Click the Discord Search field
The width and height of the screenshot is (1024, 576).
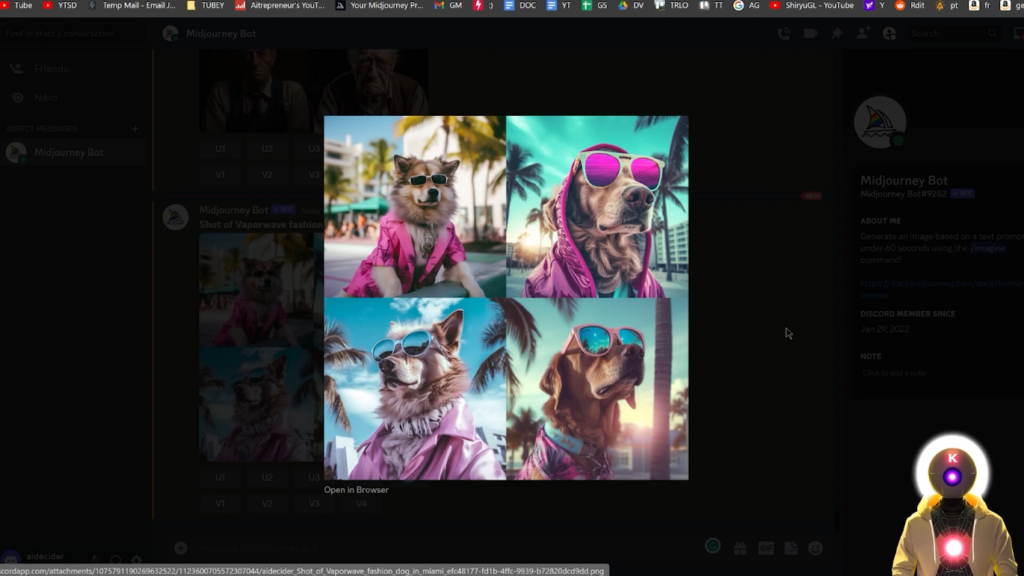(952, 33)
